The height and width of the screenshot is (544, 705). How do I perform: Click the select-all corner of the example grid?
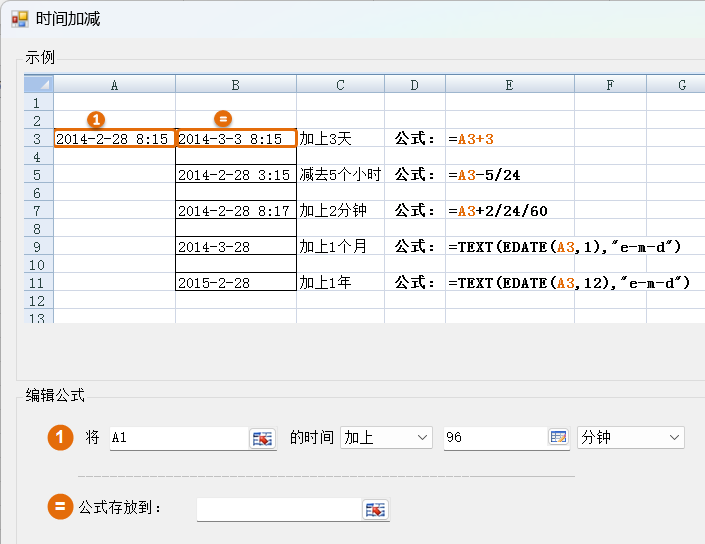[38, 85]
